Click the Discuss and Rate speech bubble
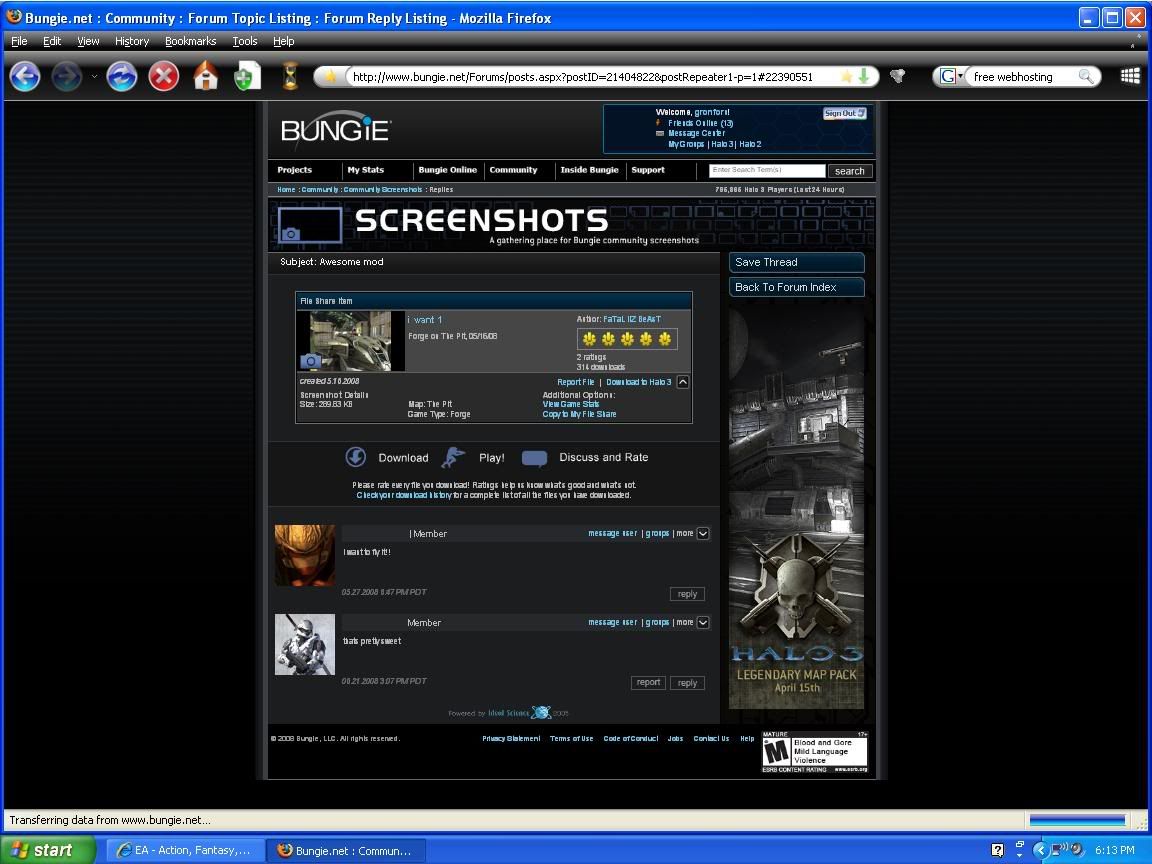1152x864 pixels. coord(535,458)
